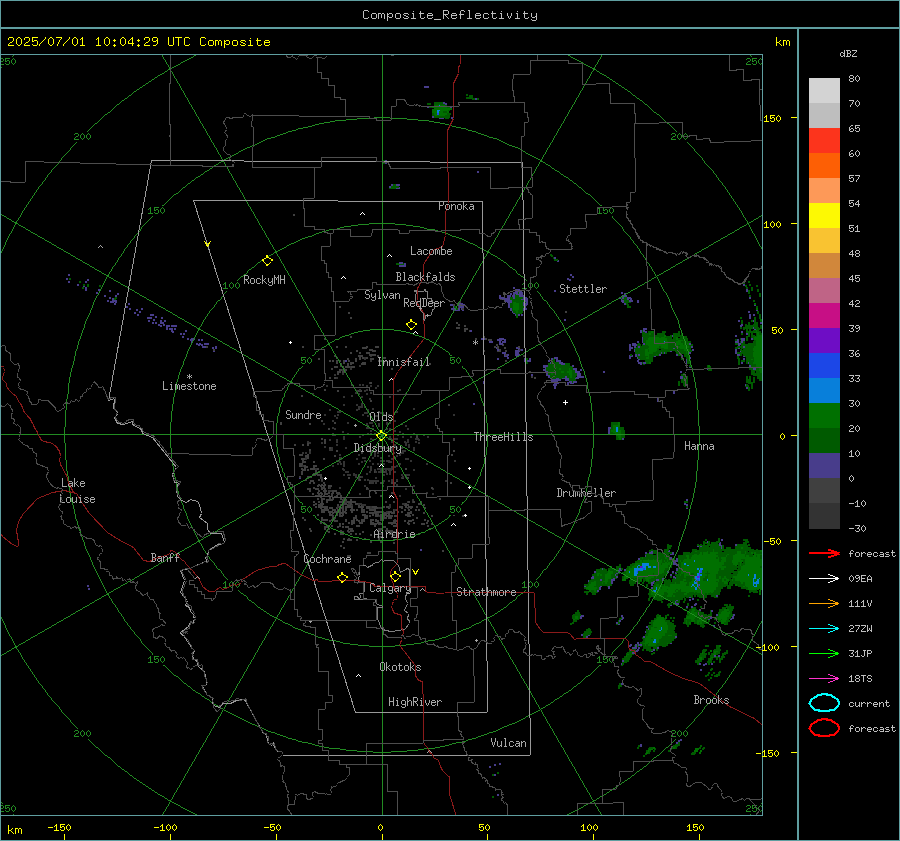Click the purple swatch between 39 and 36
The height and width of the screenshot is (841, 900).
tap(824, 341)
